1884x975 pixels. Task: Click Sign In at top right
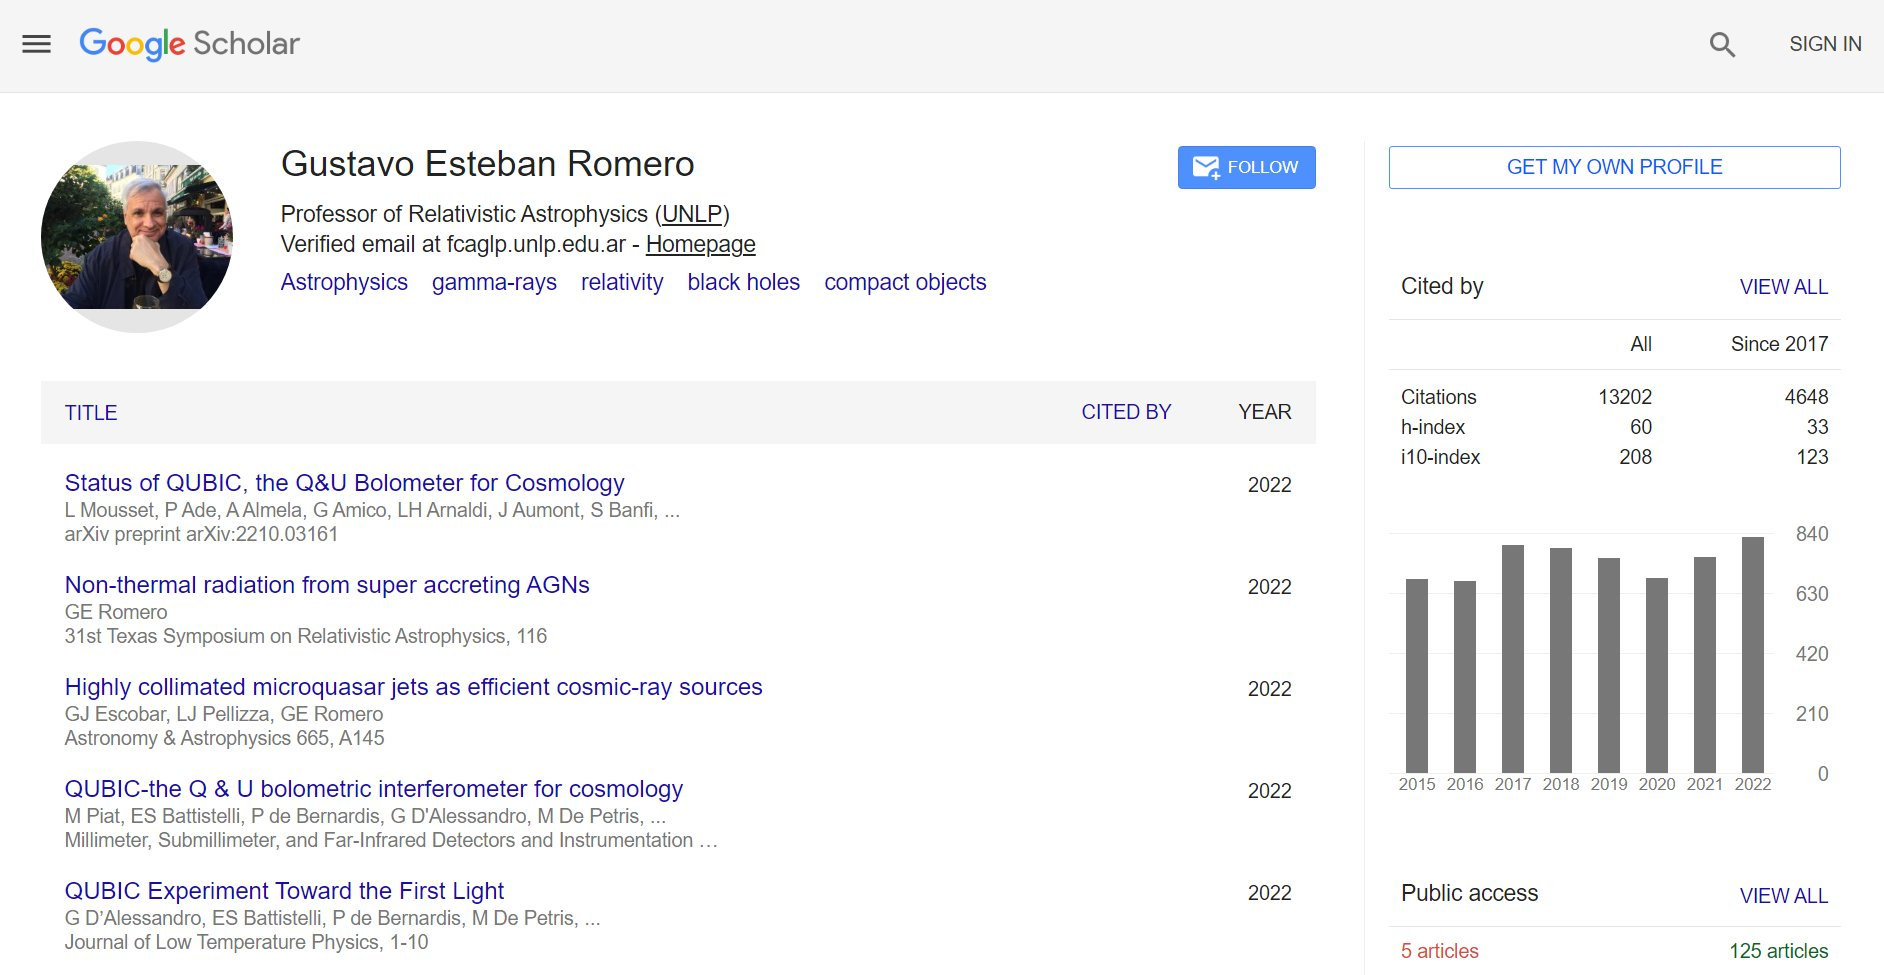[1824, 44]
